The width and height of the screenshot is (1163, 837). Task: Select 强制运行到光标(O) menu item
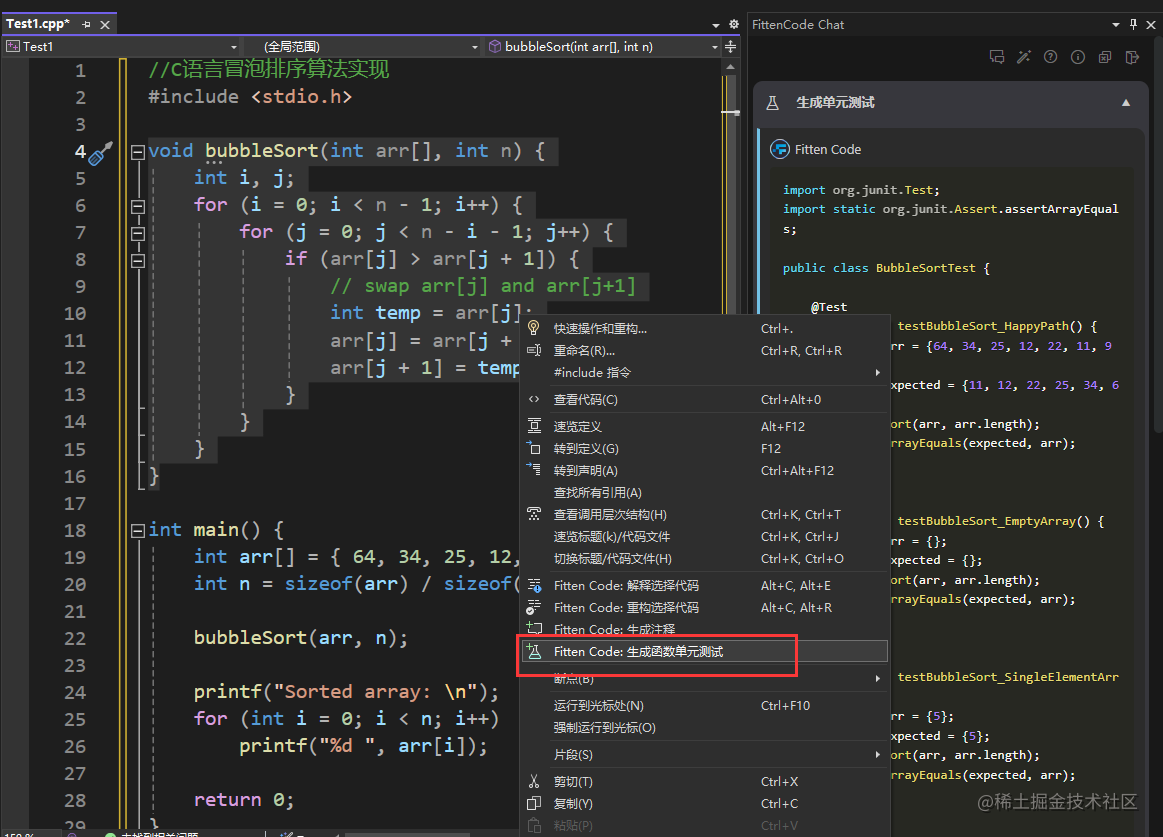(x=705, y=728)
